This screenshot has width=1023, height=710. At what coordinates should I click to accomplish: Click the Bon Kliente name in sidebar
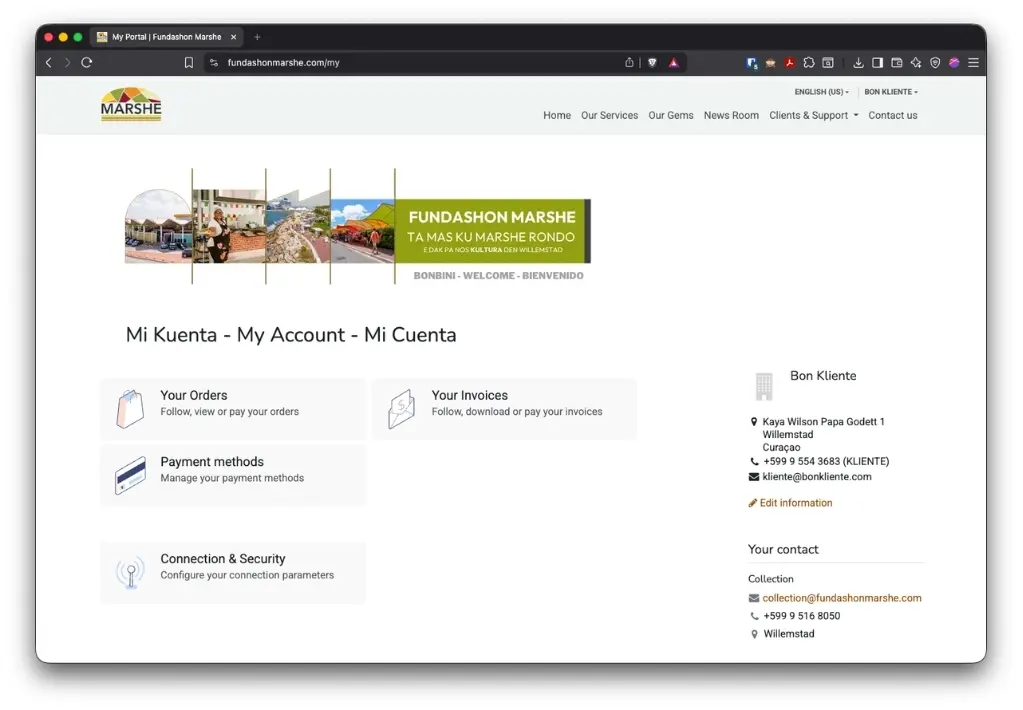(x=823, y=376)
